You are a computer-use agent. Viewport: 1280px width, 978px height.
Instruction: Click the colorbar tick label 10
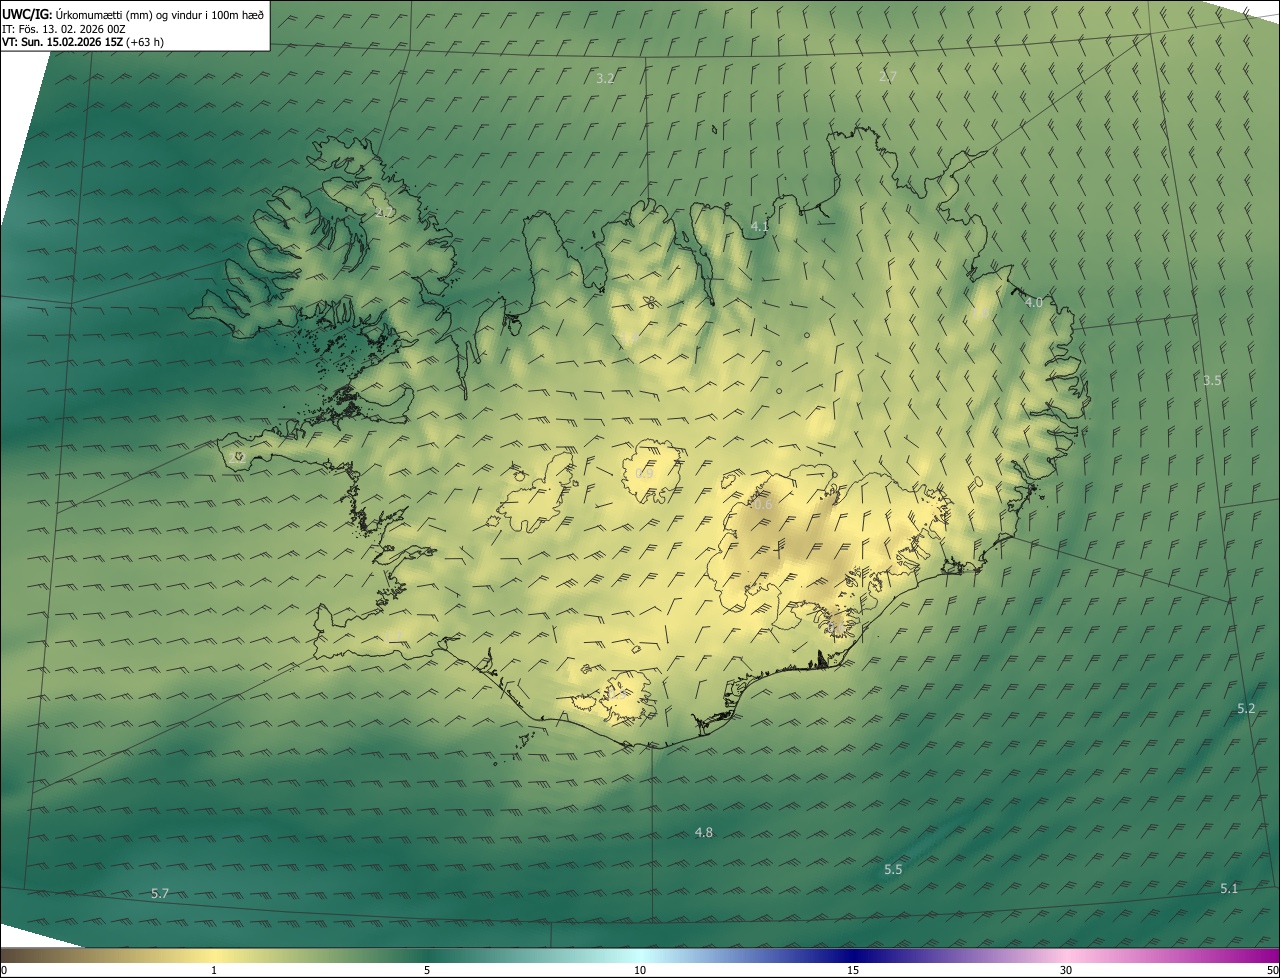[x=640, y=970]
